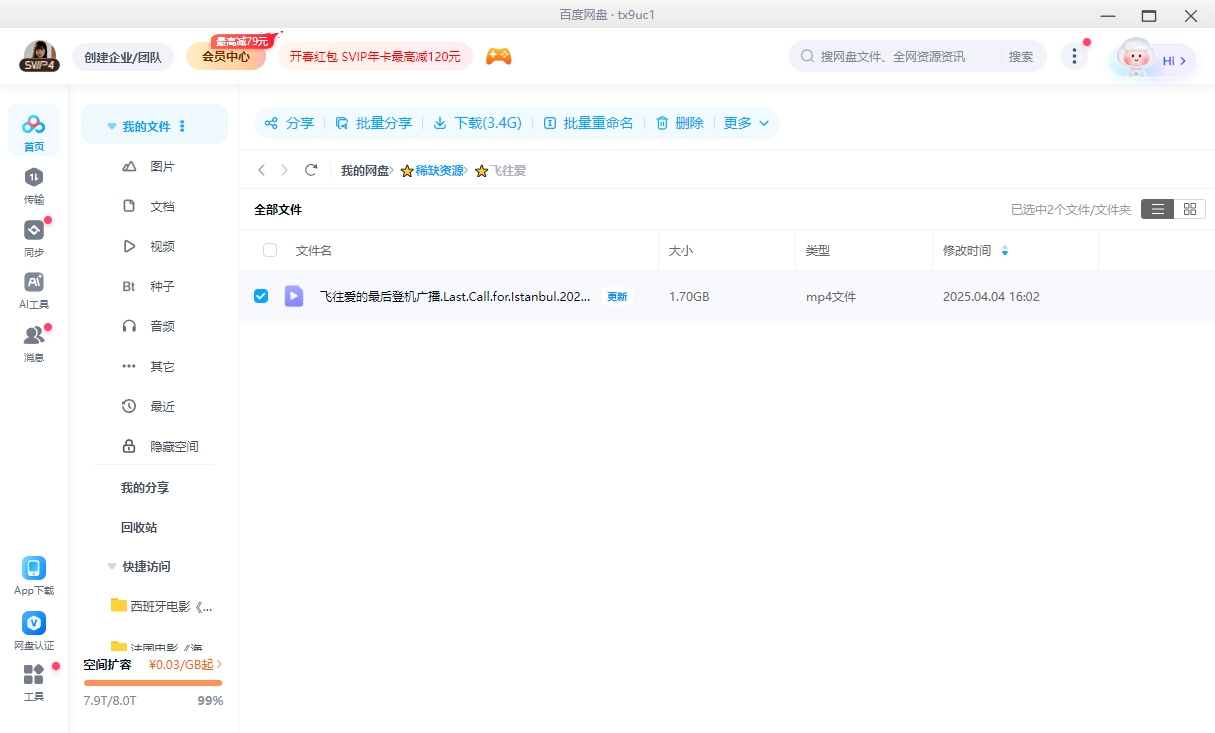This screenshot has width=1215, height=733.
Task: Deselect the 飞往爱 movie file checkbox
Action: (261, 296)
